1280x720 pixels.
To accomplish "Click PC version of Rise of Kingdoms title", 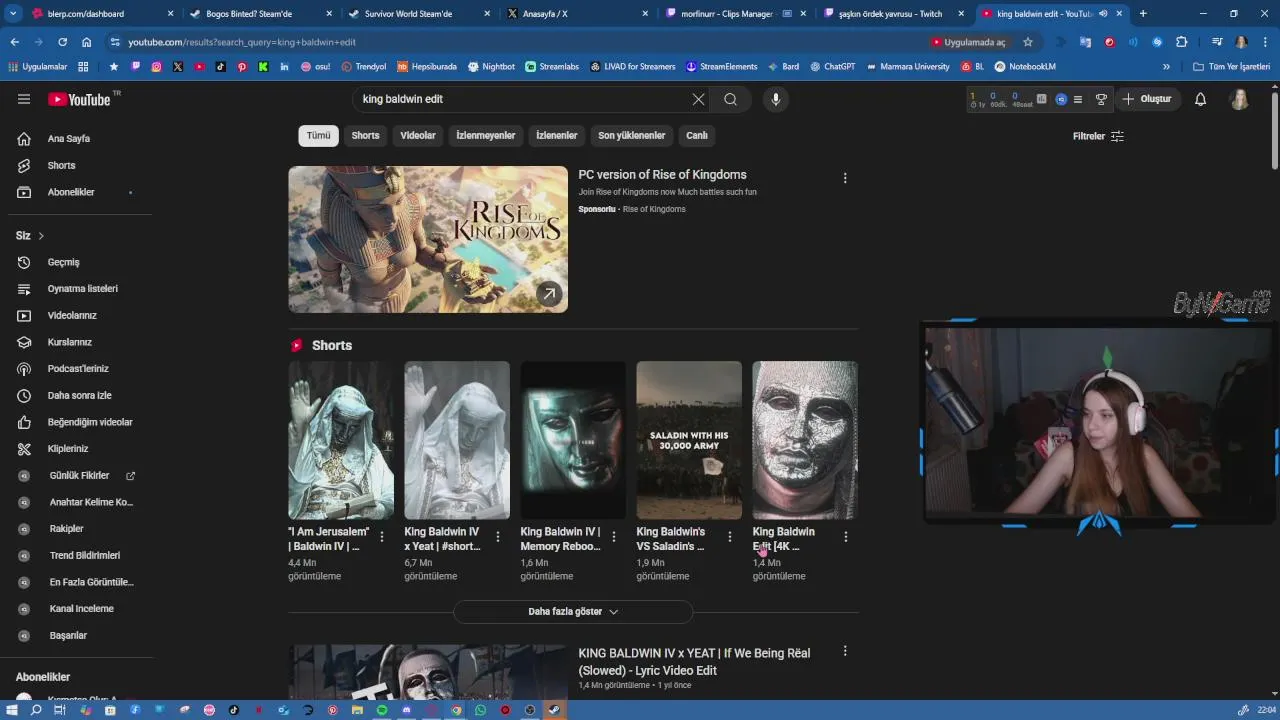I will [662, 175].
